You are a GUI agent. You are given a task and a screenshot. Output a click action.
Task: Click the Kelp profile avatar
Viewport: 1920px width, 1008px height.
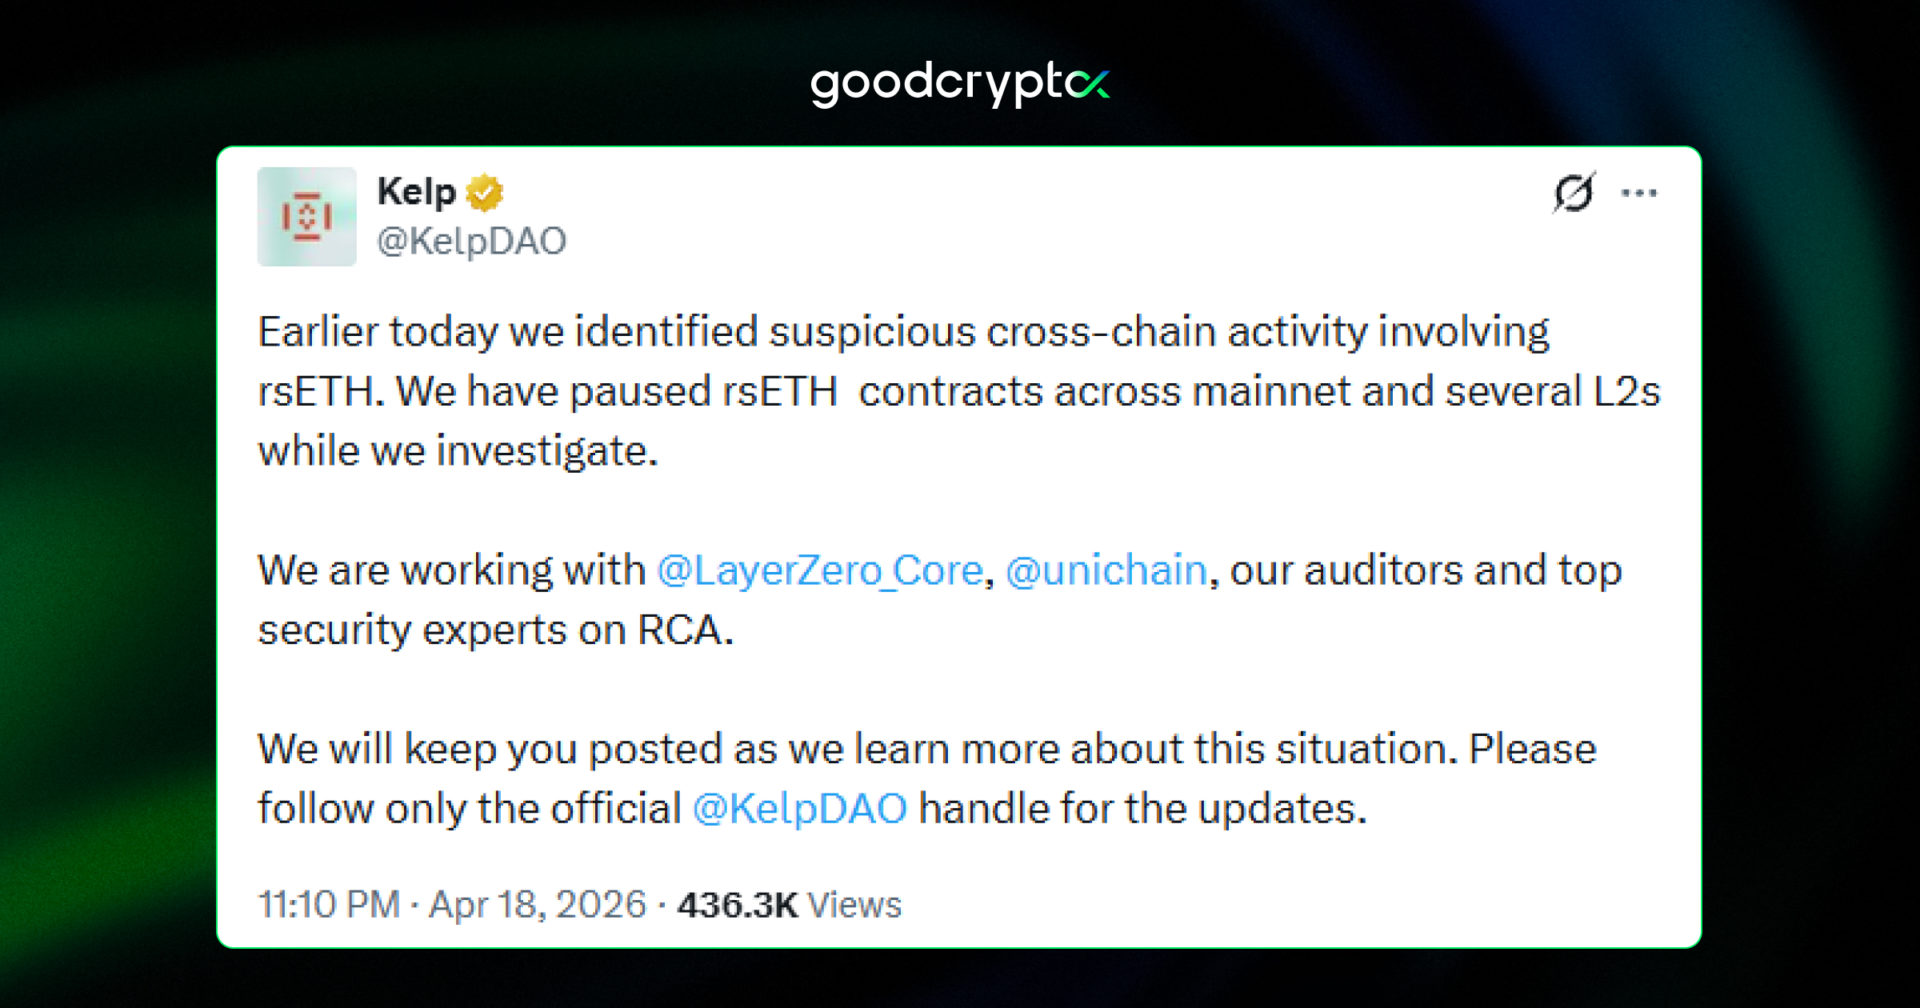click(306, 216)
